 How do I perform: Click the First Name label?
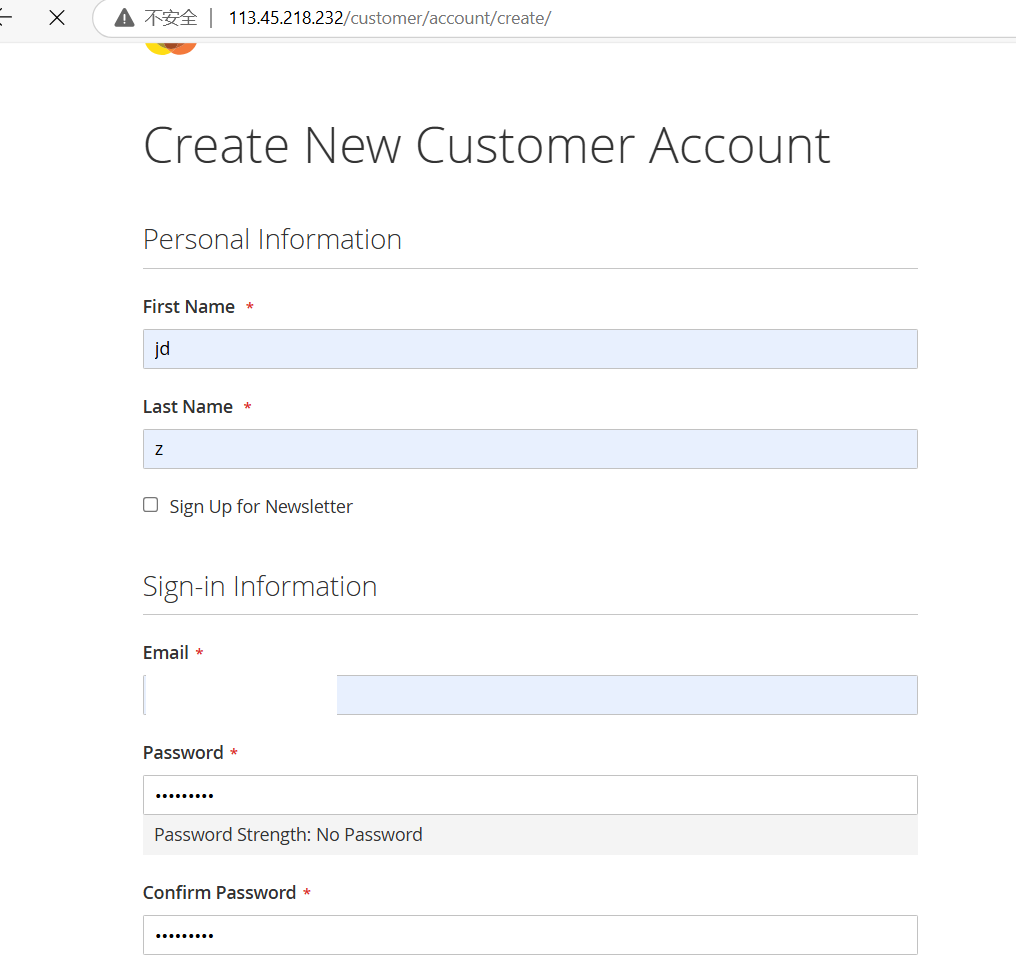(x=189, y=306)
